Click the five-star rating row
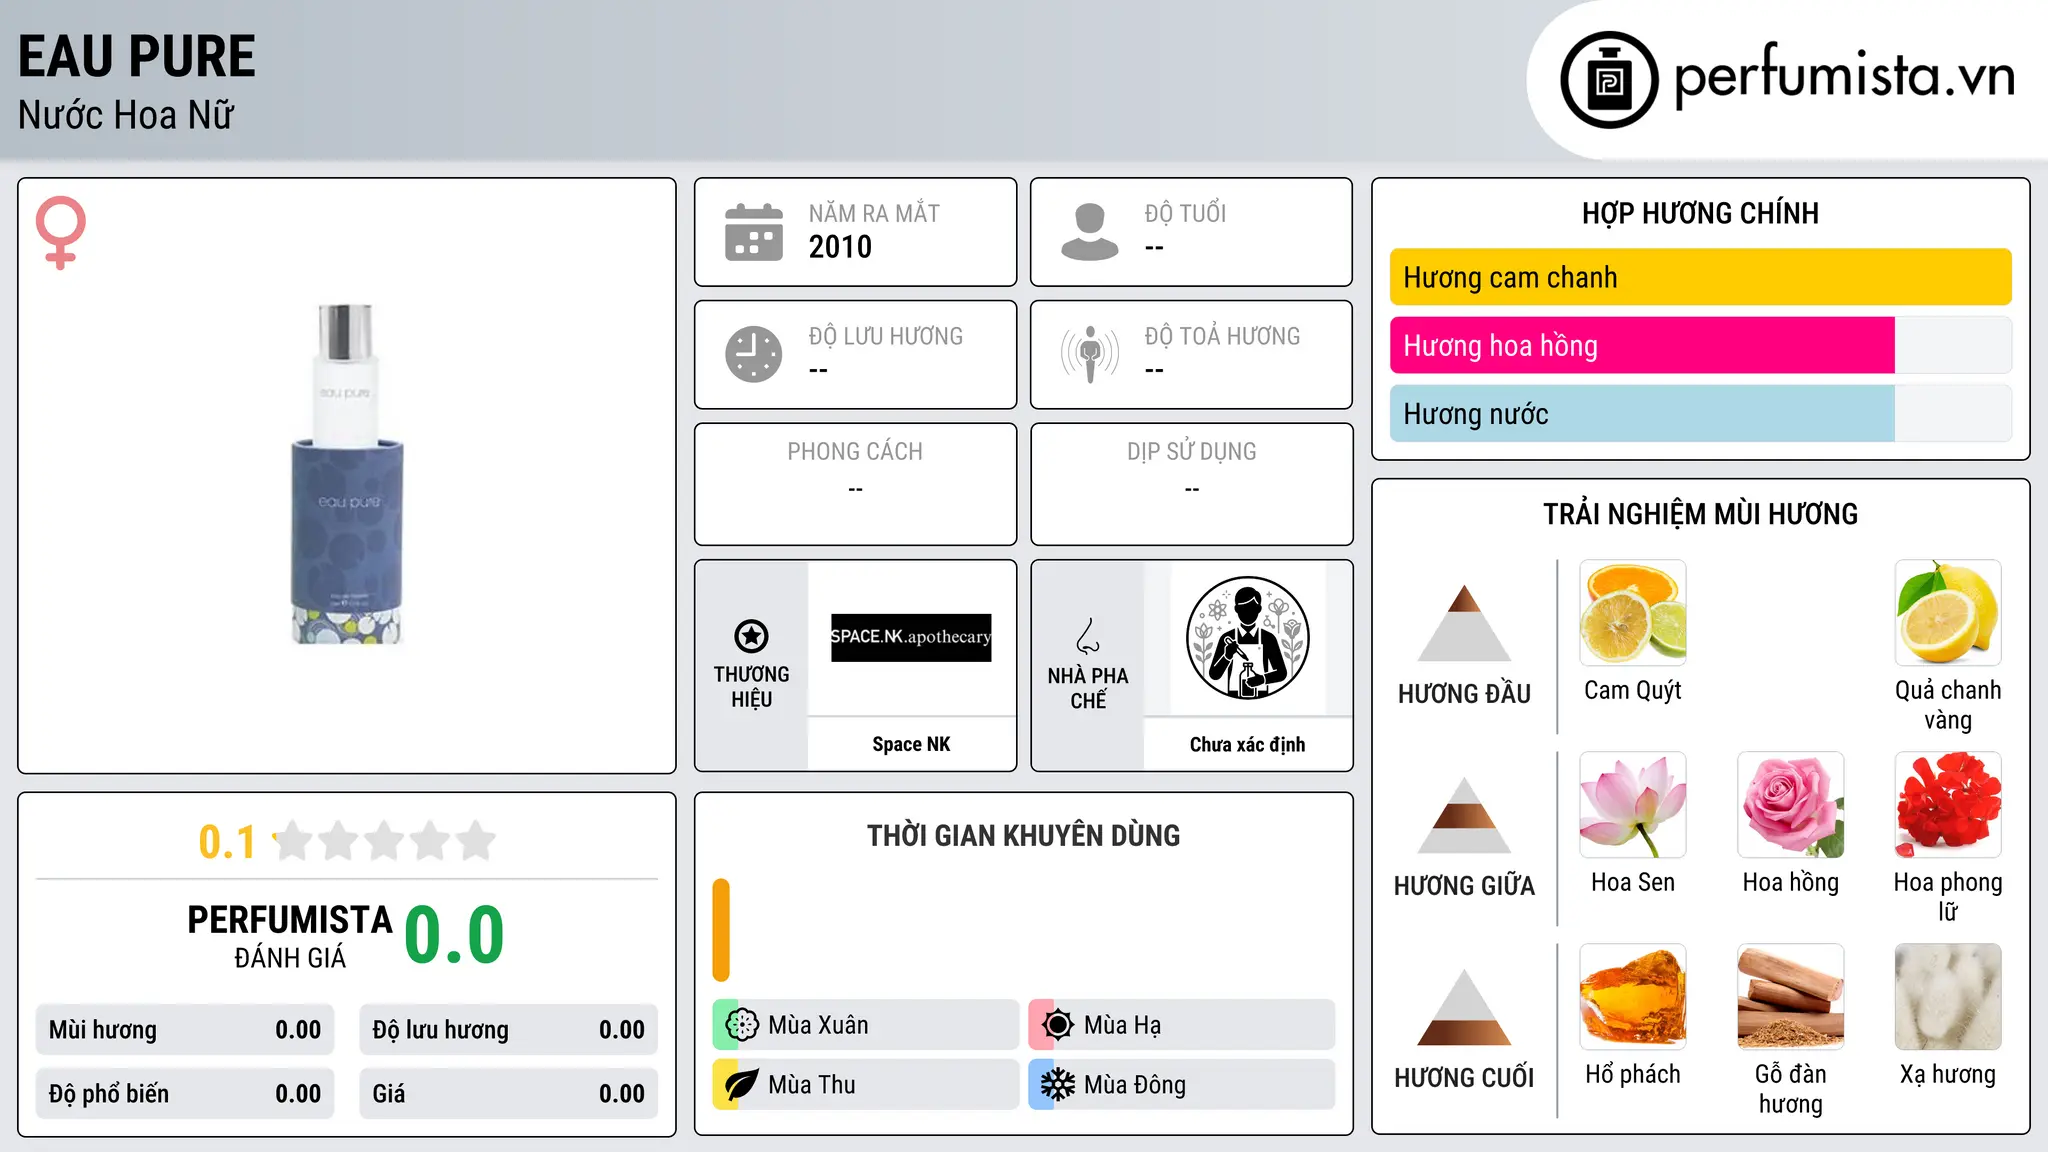 (385, 841)
